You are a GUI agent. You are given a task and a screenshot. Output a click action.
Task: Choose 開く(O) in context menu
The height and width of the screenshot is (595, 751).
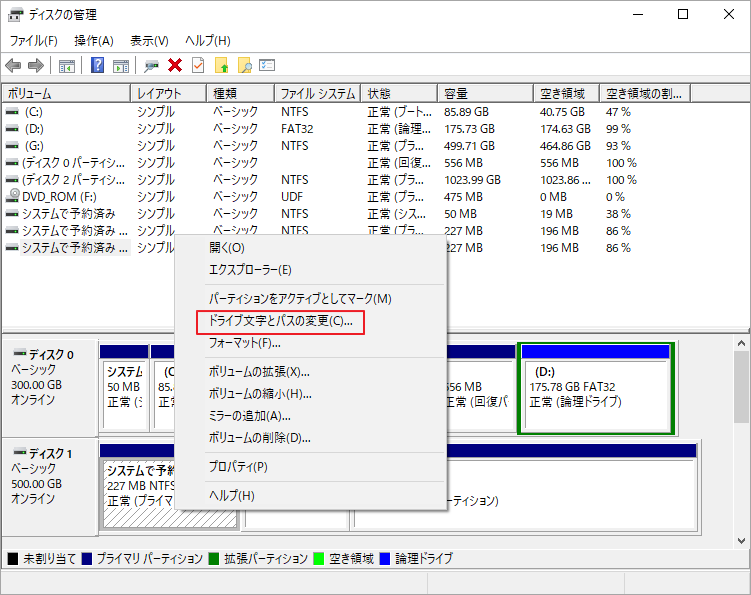point(311,248)
